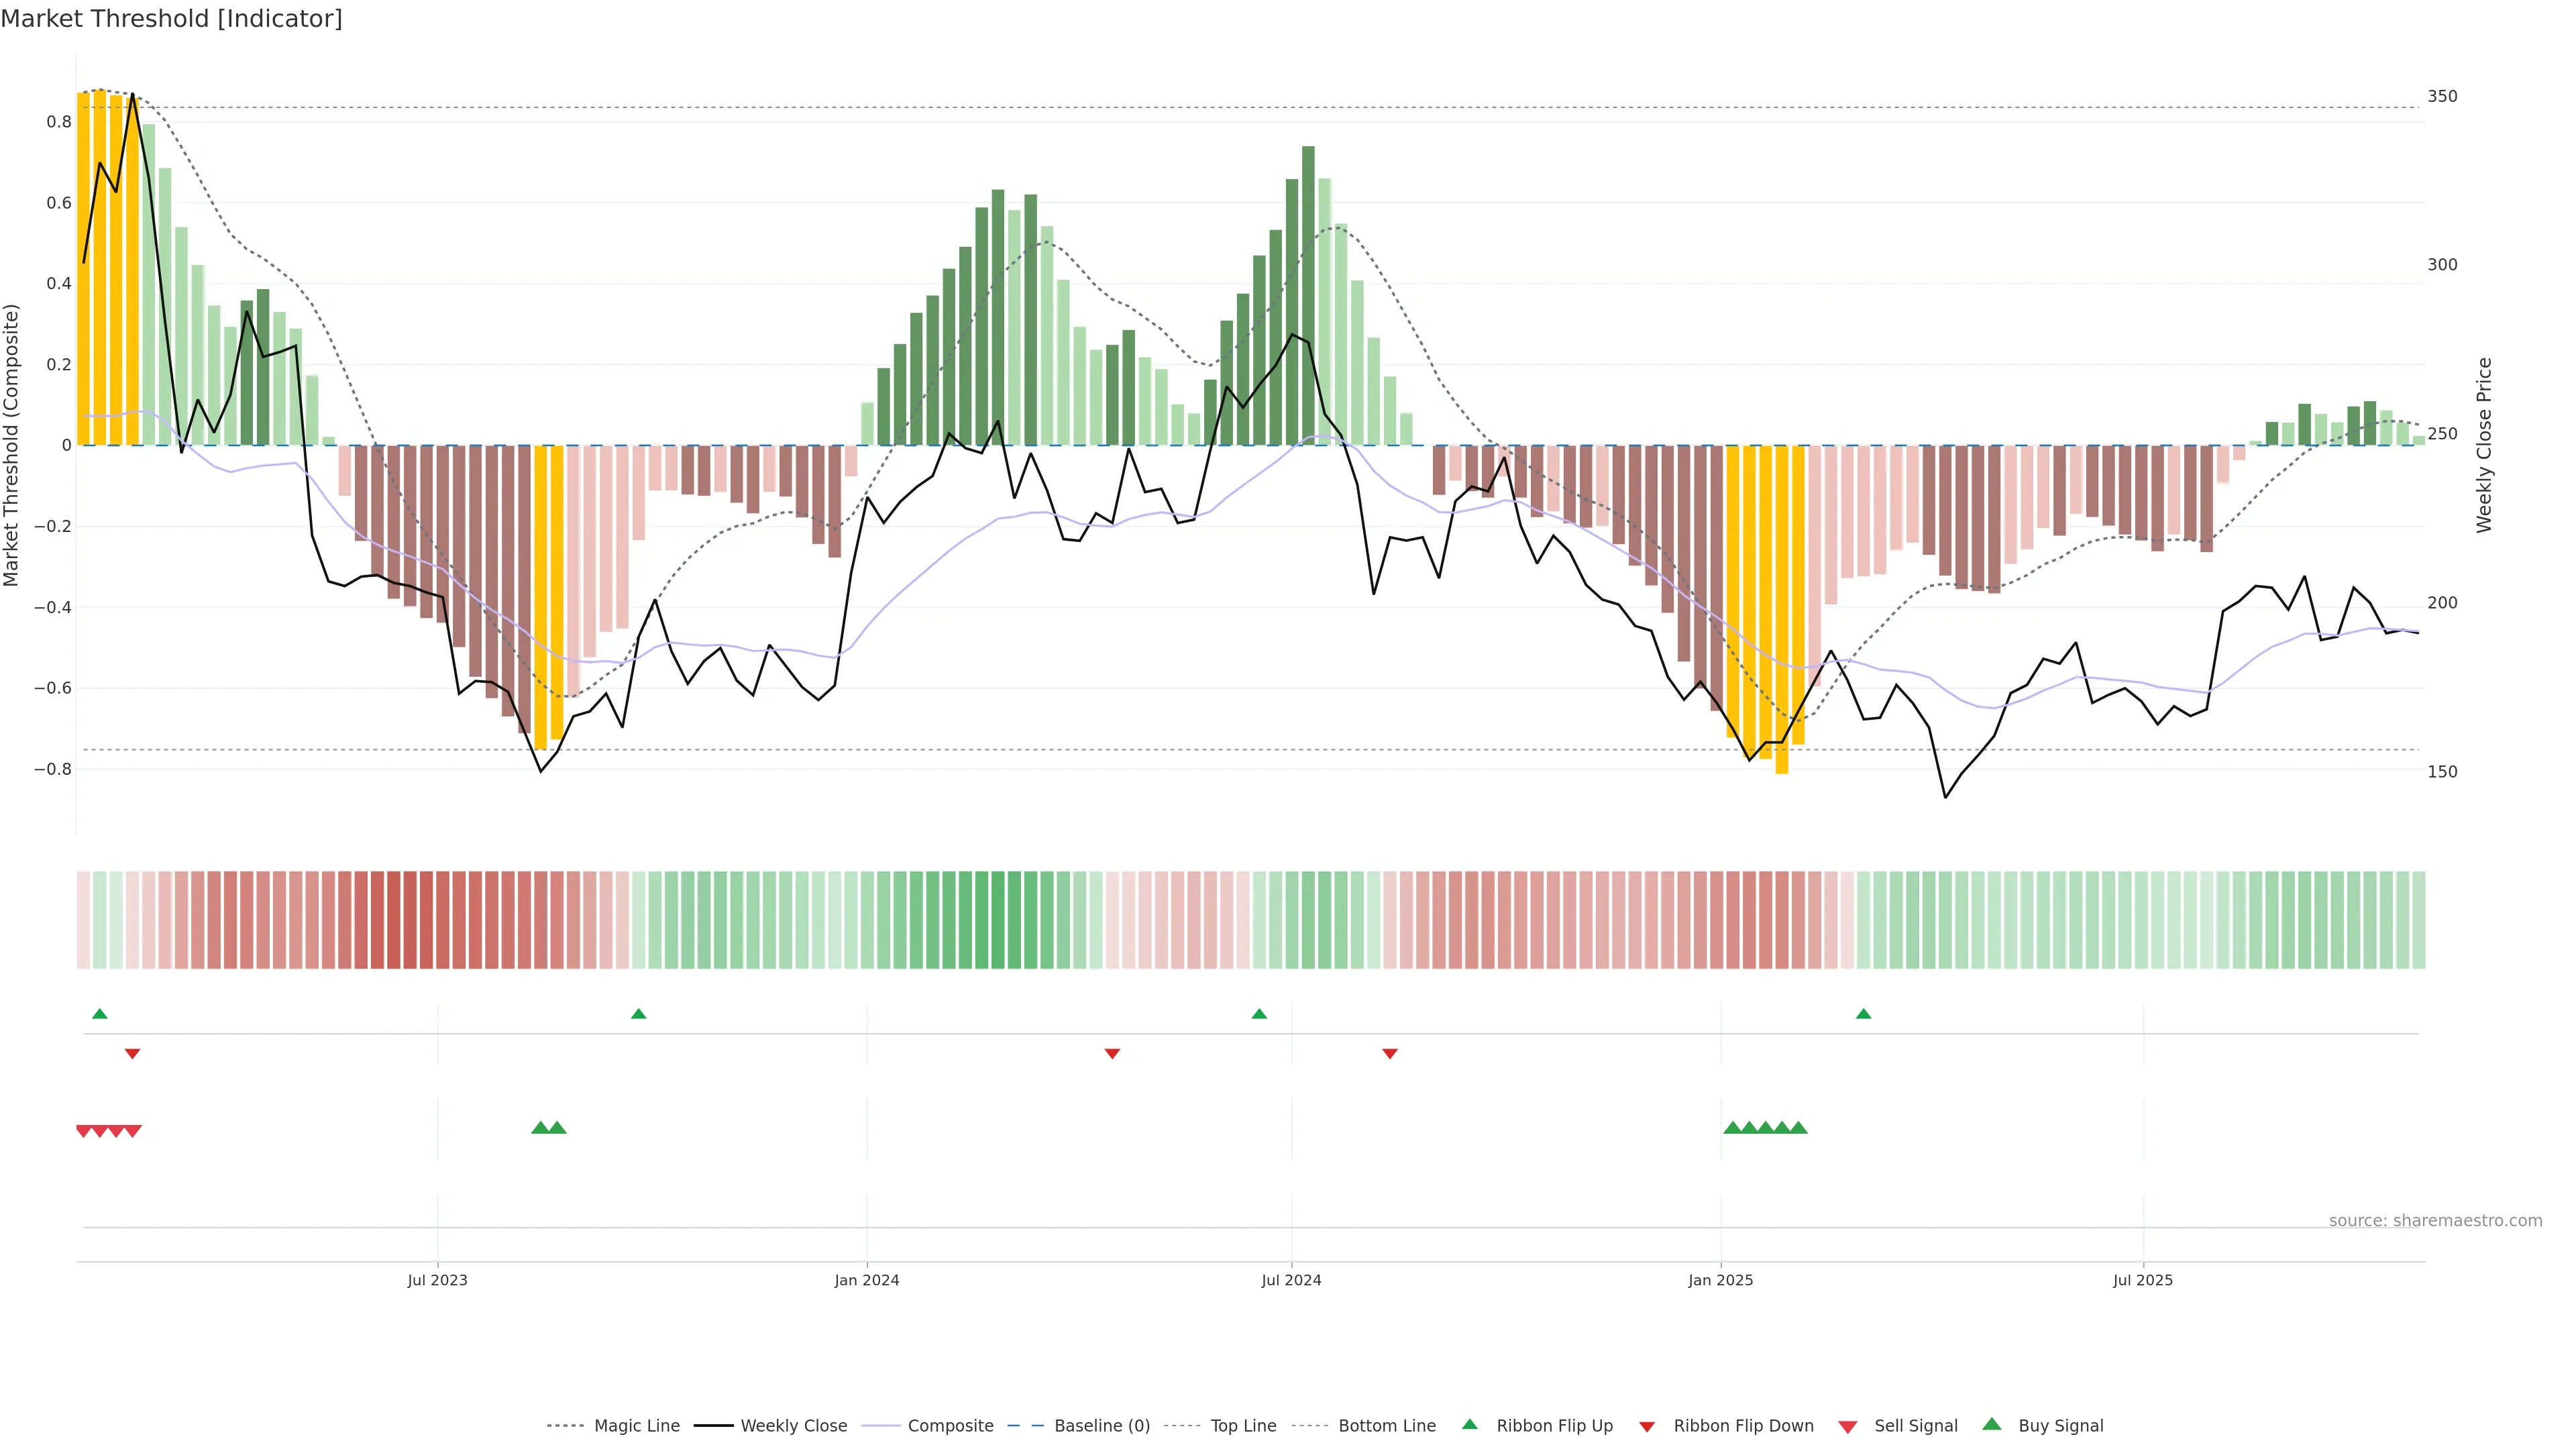Click the Ribbon Flip Up marker before Jul 2024
The image size is (2576, 1449).
click(1259, 1014)
